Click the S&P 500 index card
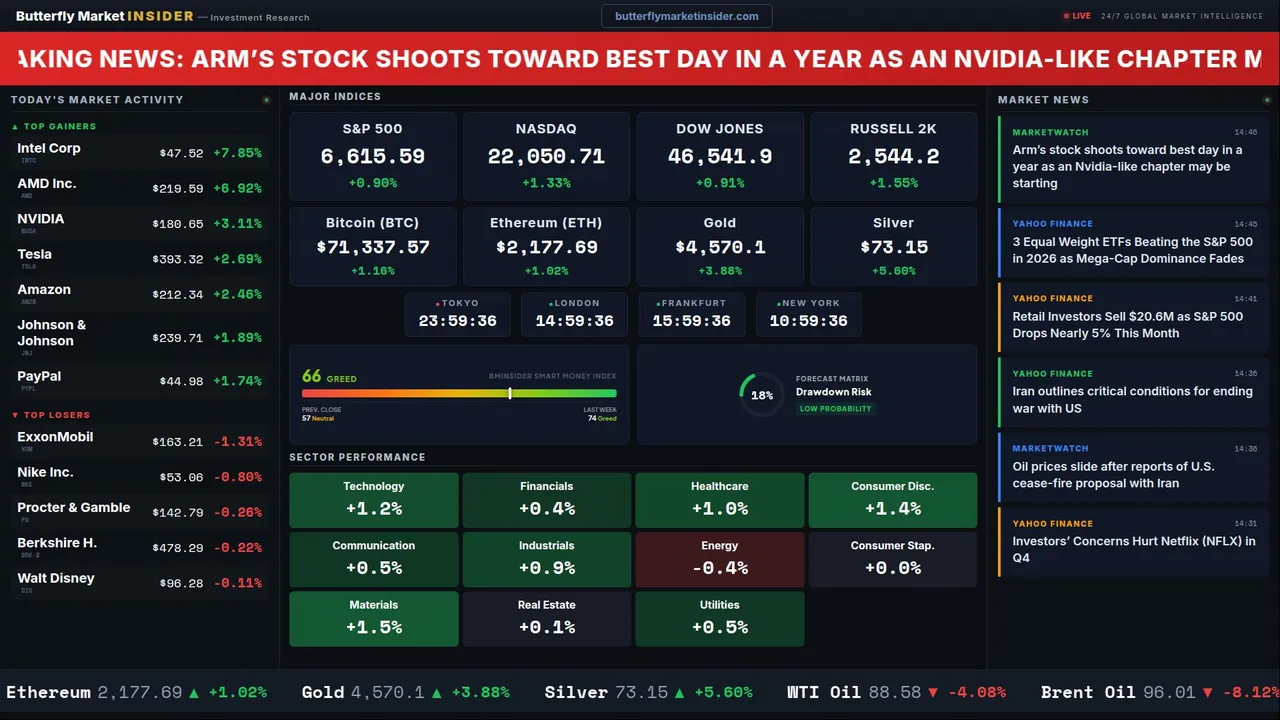 tap(373, 155)
